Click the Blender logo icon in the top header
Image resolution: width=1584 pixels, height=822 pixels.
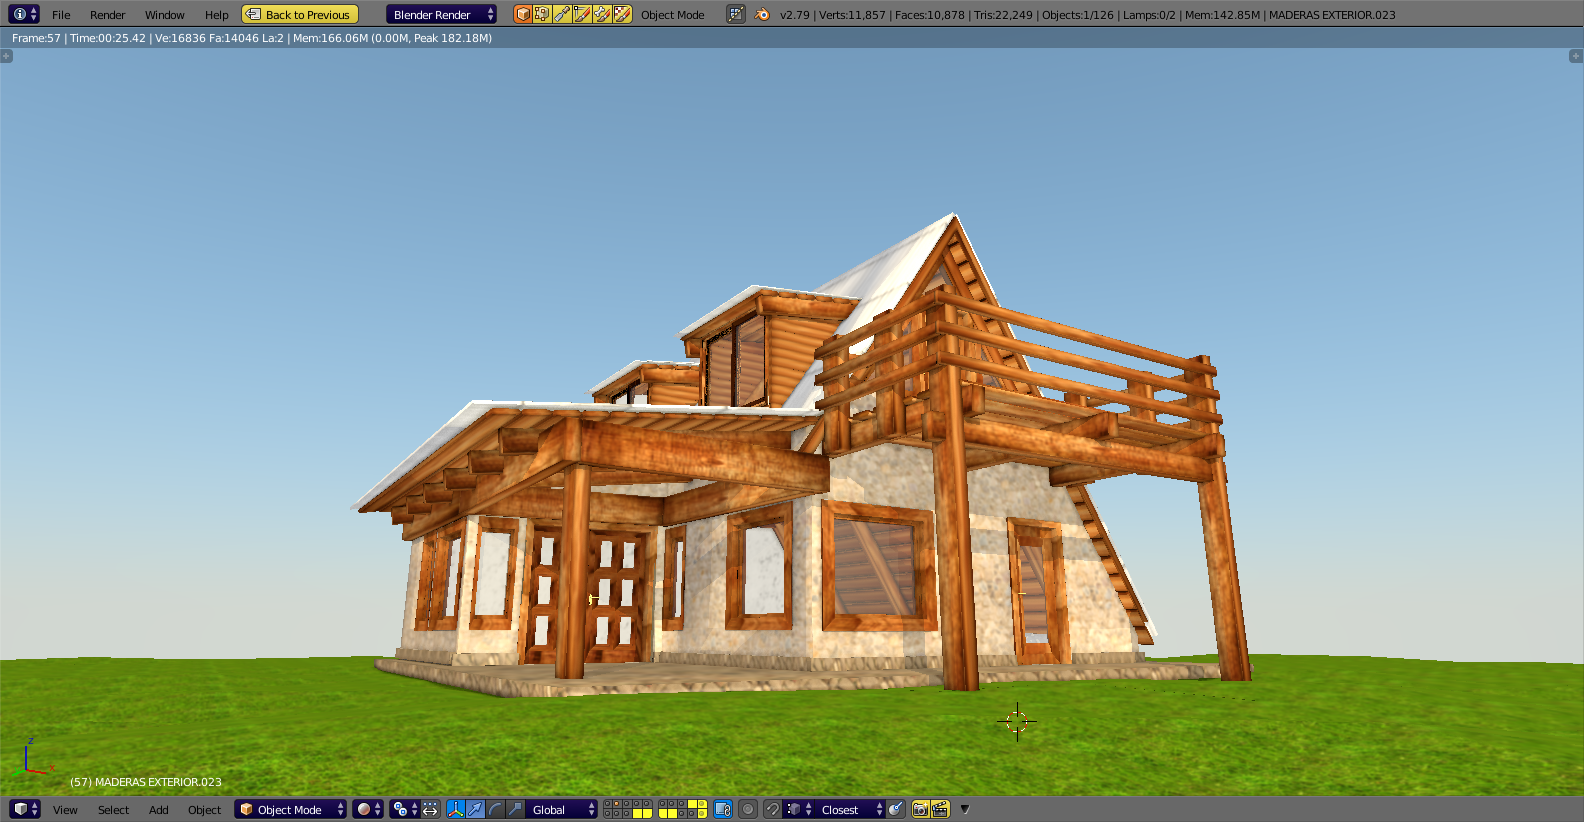(x=762, y=15)
